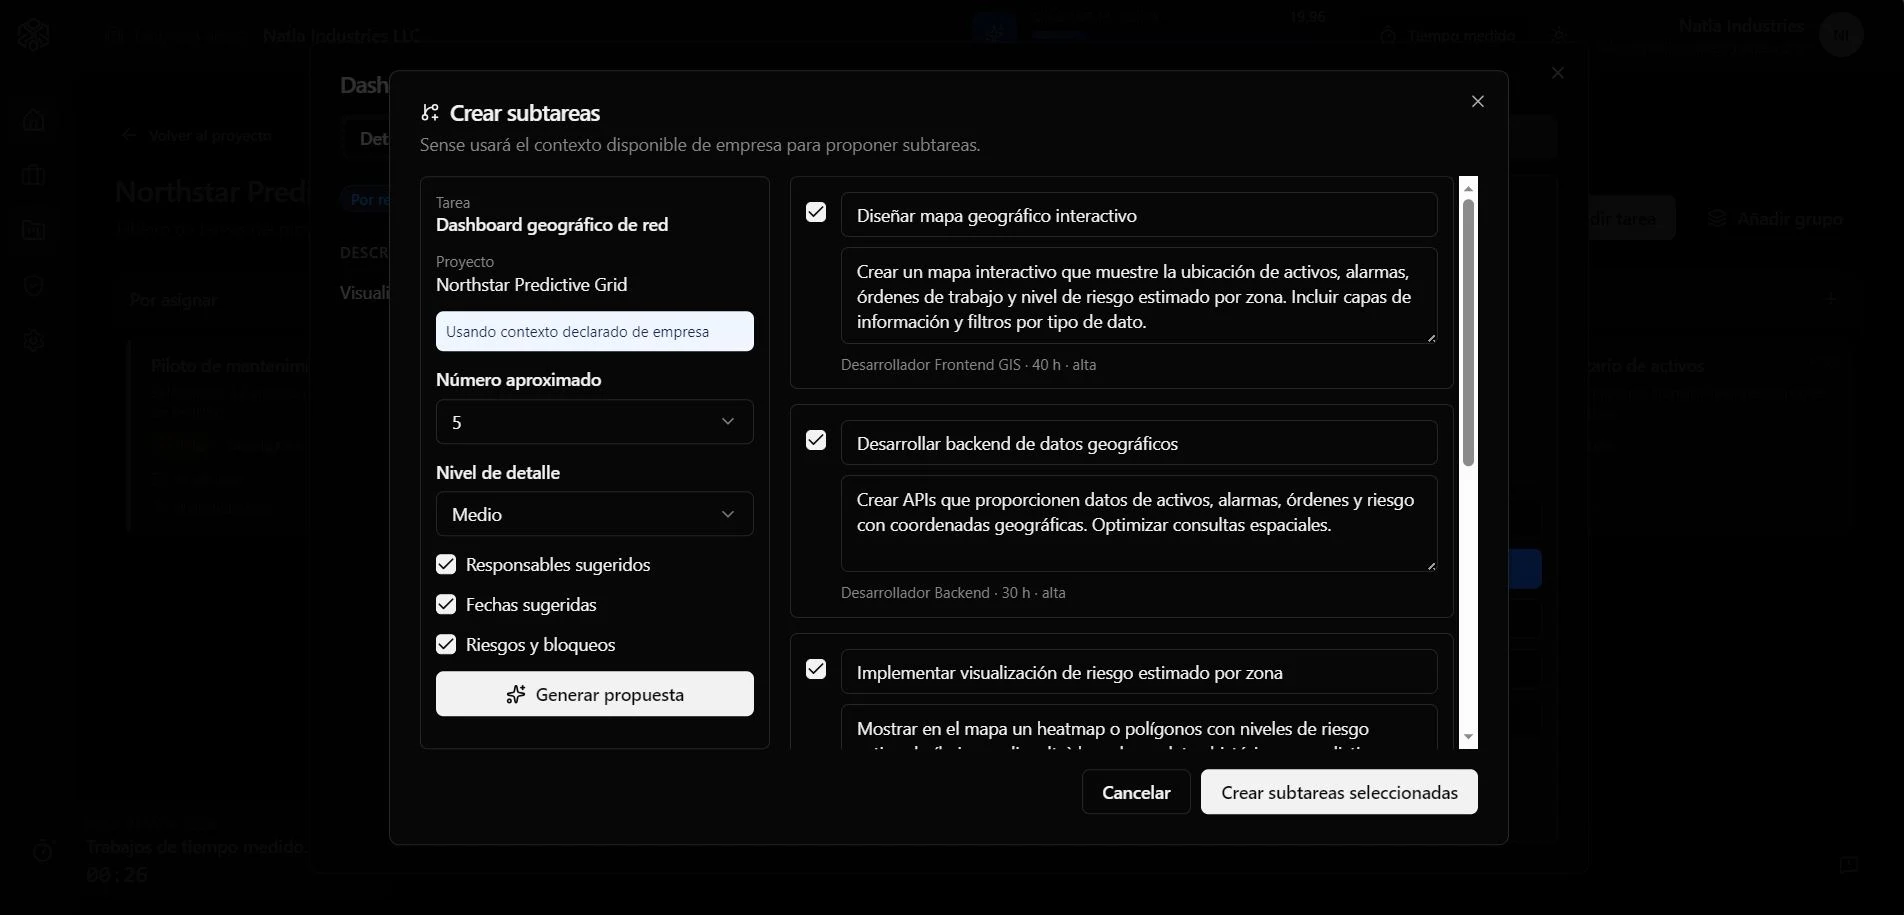The height and width of the screenshot is (915, 1904).
Task: Open the home icon in background sidebar
Action: [33, 120]
